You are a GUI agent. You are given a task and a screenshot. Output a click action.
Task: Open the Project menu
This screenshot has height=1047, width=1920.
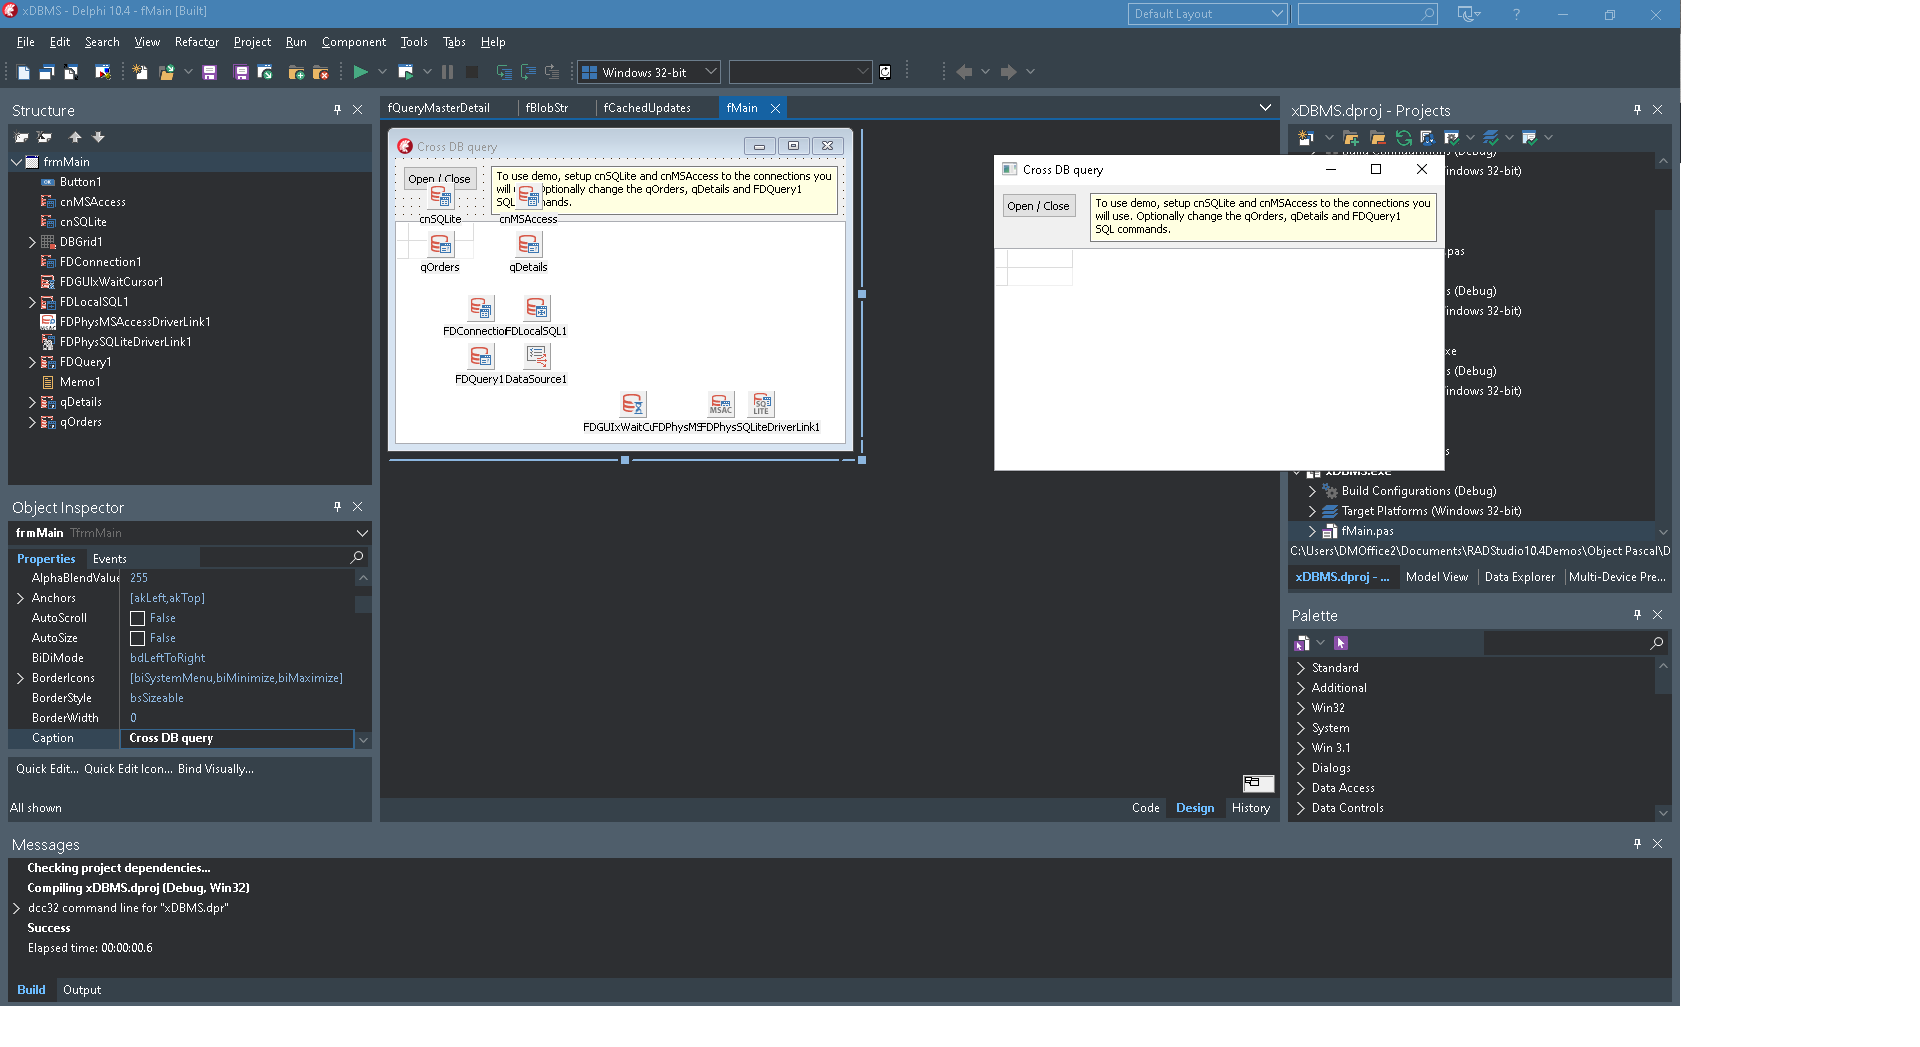252,42
